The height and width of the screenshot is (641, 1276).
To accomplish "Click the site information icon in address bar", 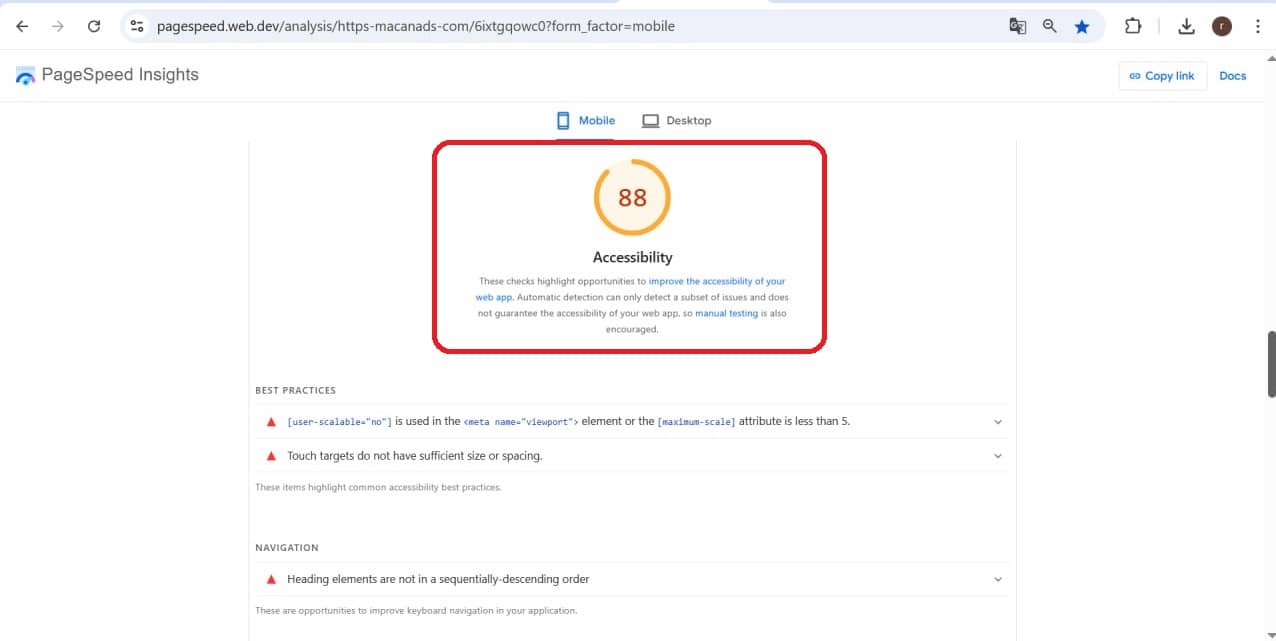I will (x=136, y=26).
